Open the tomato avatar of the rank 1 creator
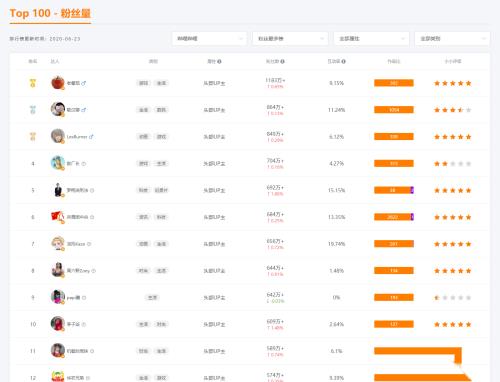 (x=58, y=83)
